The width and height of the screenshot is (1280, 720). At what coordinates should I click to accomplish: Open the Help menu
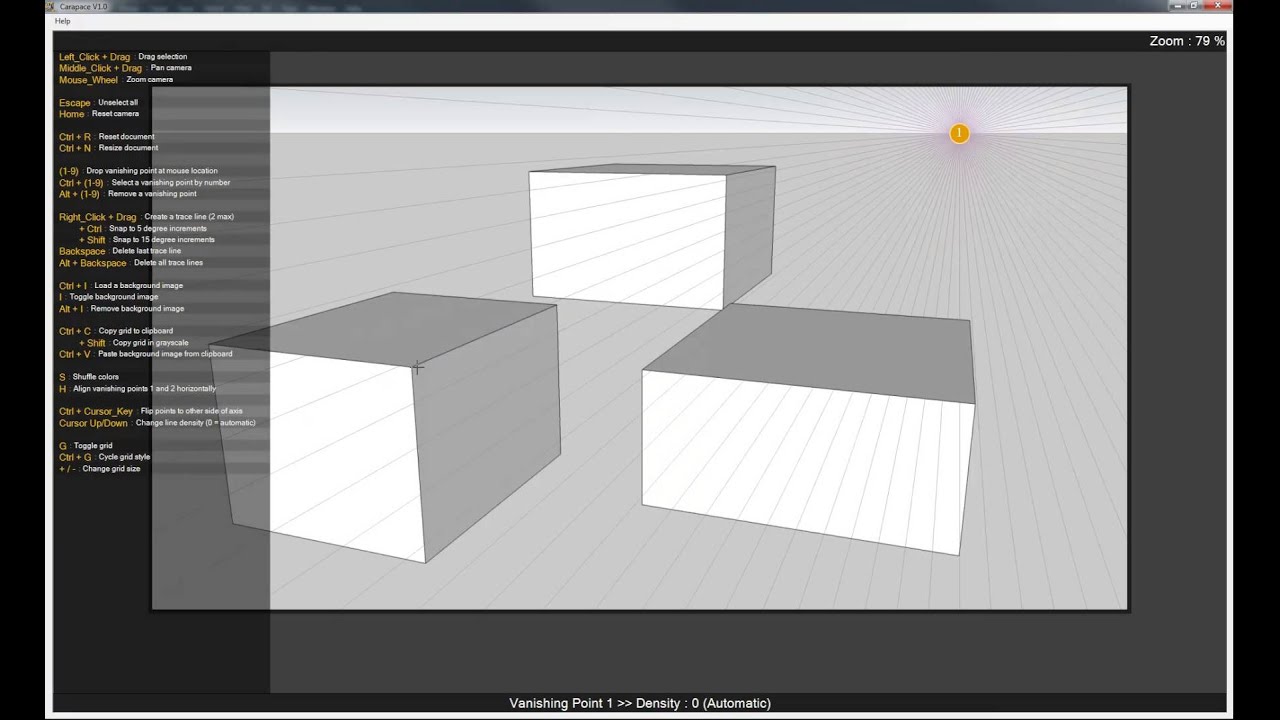[62, 21]
